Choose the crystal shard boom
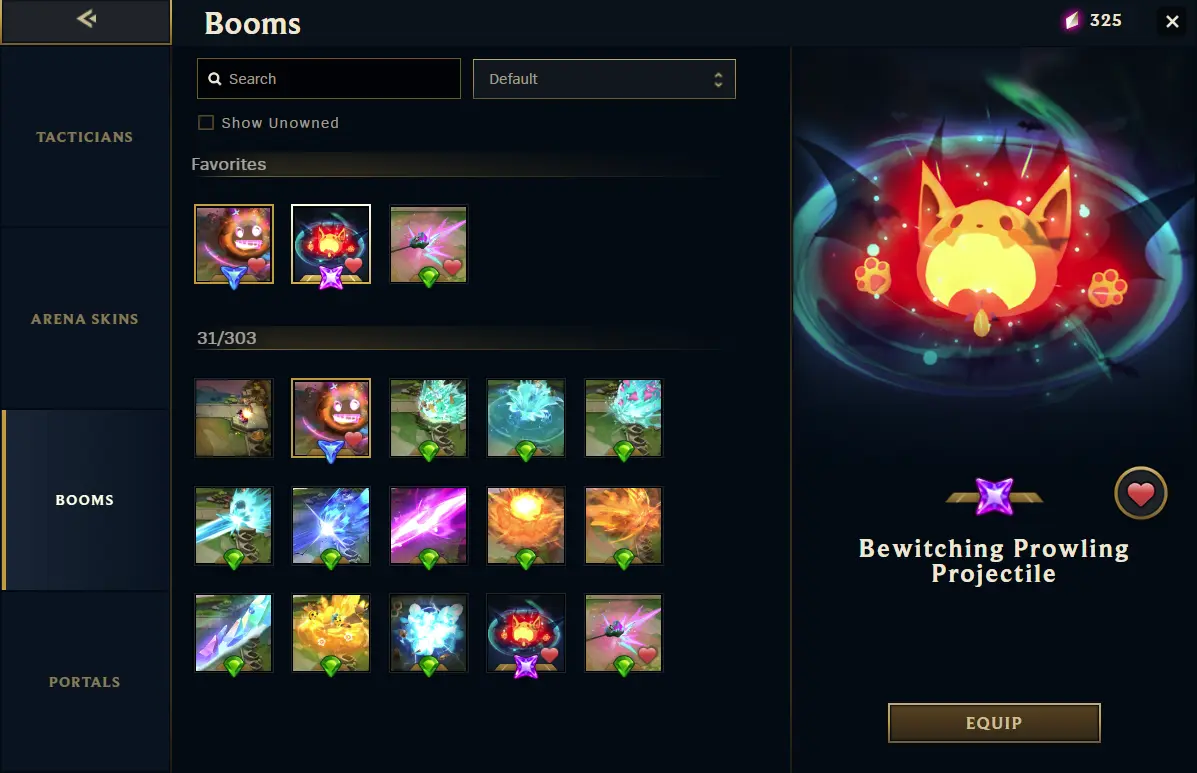 click(x=234, y=633)
